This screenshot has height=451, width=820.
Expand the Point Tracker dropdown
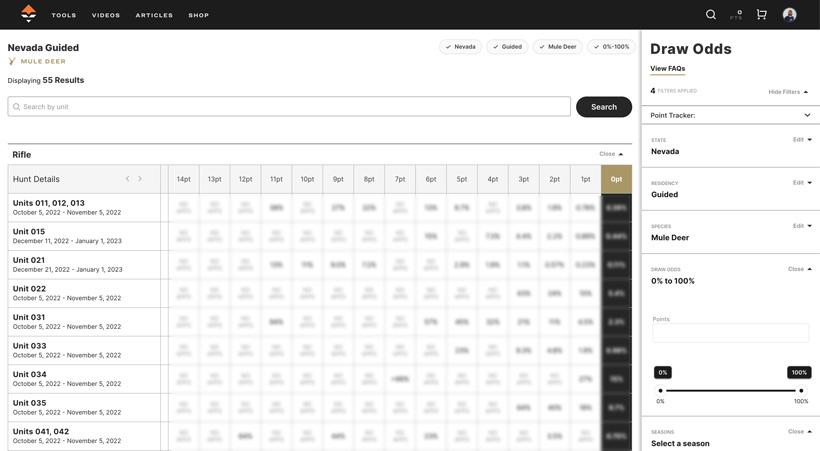(x=807, y=115)
